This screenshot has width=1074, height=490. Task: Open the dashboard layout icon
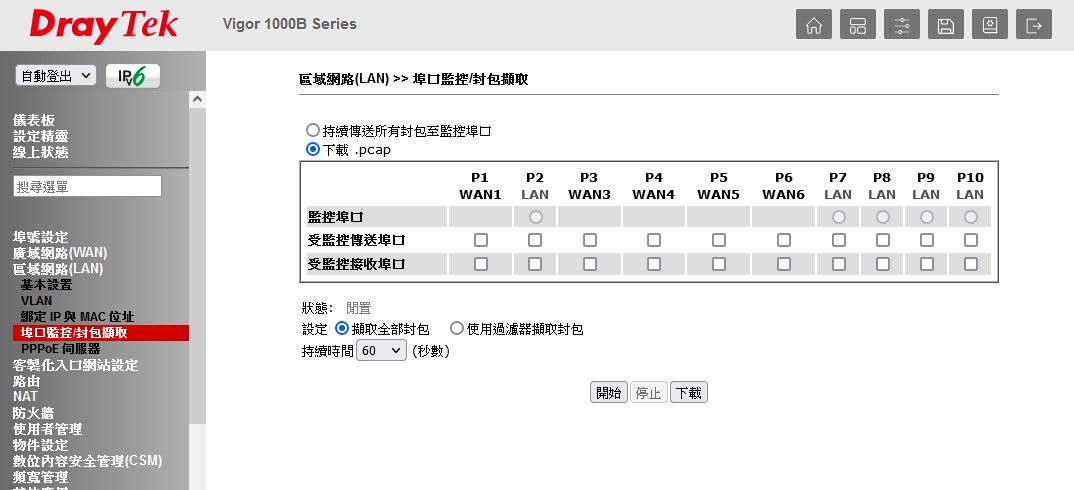pyautogui.click(x=858, y=25)
